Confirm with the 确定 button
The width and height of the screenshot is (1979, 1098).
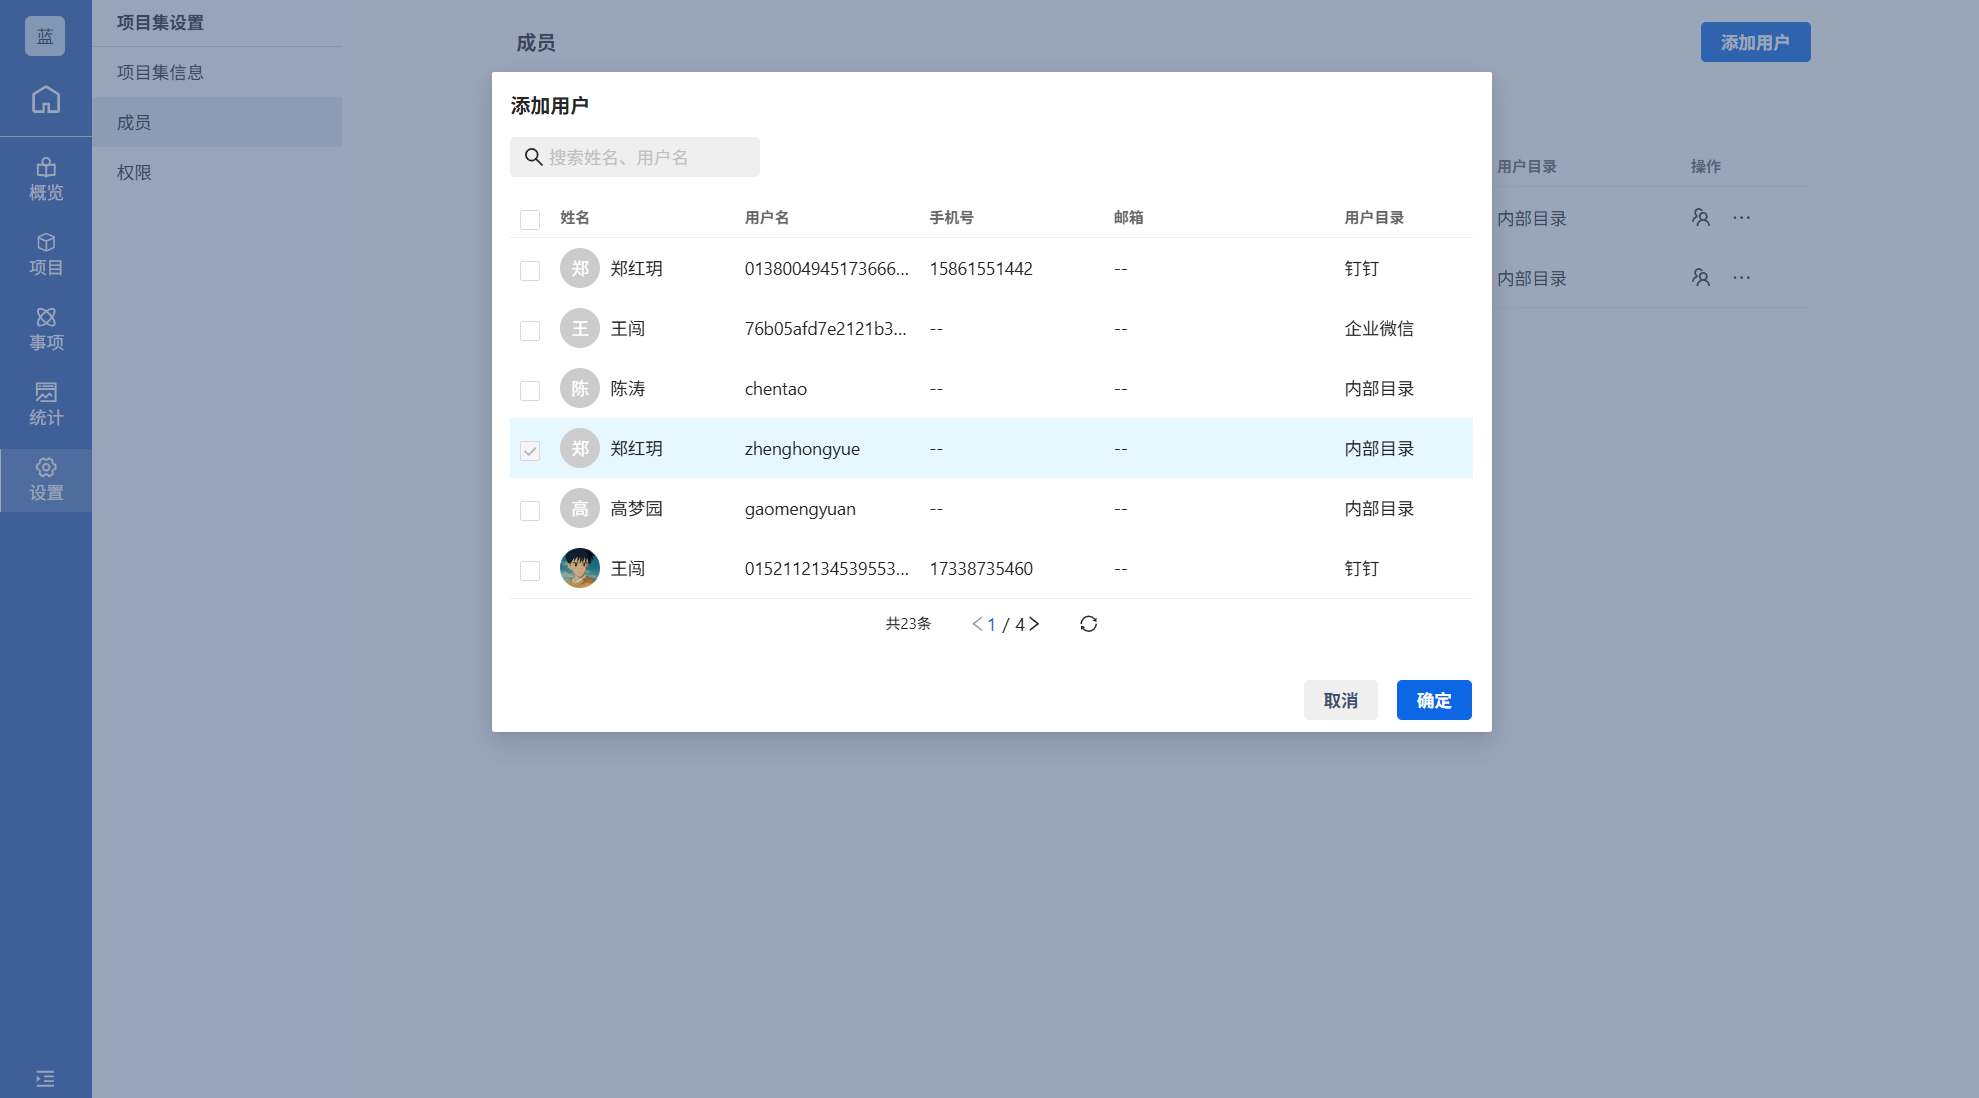pos(1433,700)
